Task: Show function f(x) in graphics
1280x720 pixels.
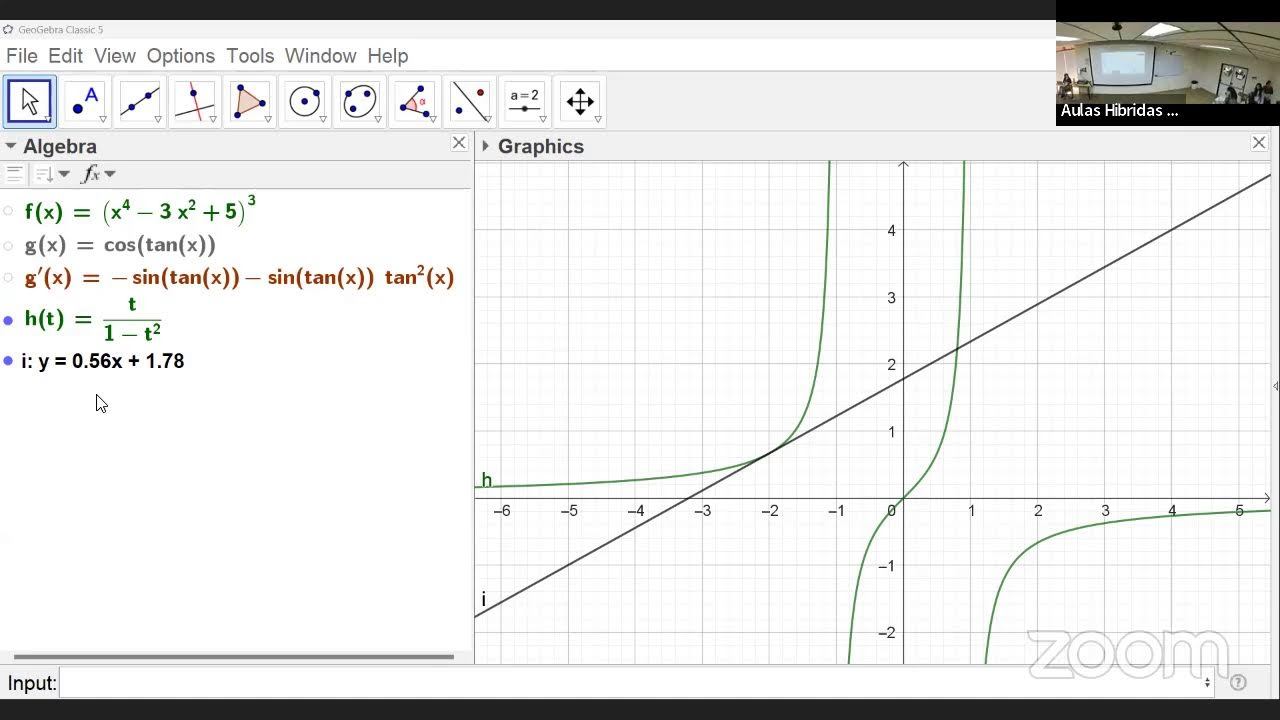Action: [x=8, y=212]
